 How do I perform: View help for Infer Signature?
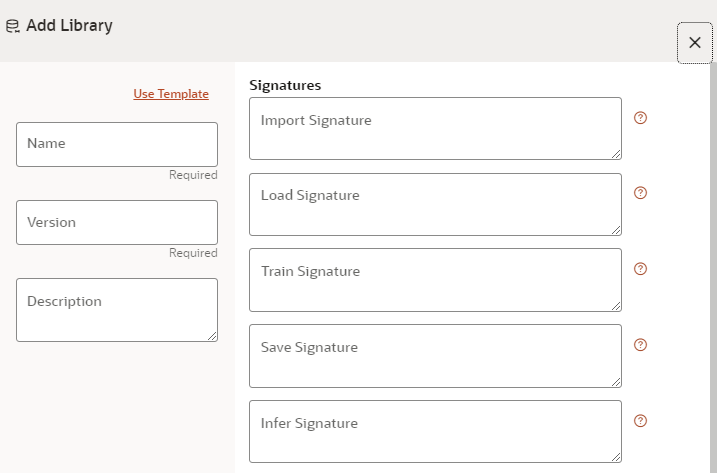click(x=640, y=421)
